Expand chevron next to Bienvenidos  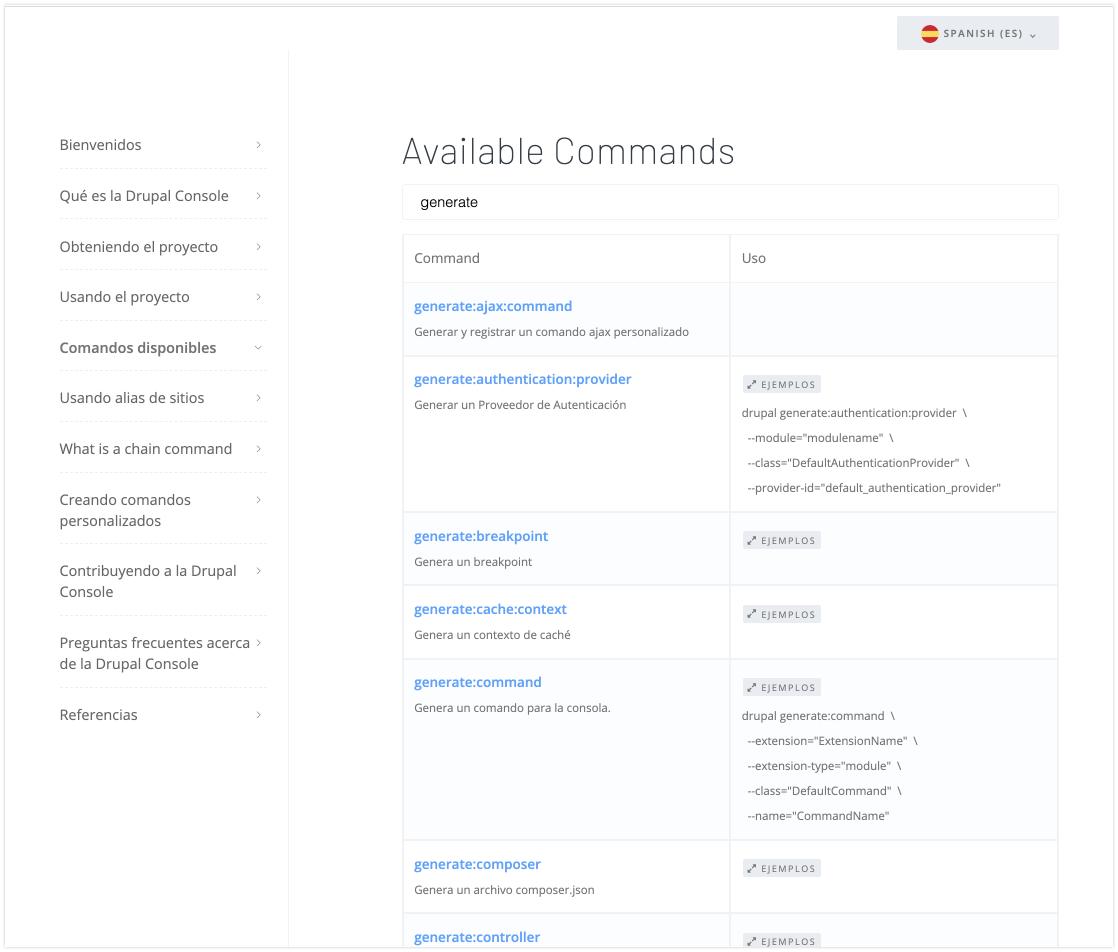pos(258,145)
